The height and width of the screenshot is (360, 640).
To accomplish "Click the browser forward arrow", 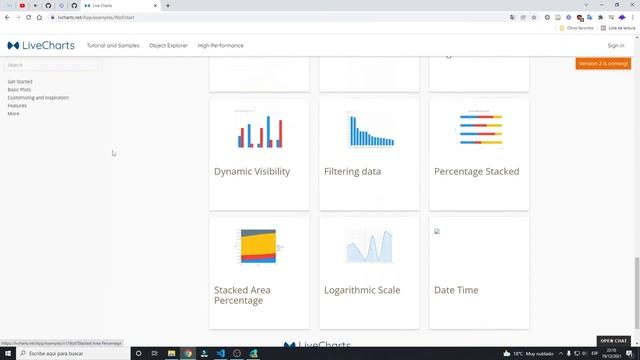I will point(18,18).
